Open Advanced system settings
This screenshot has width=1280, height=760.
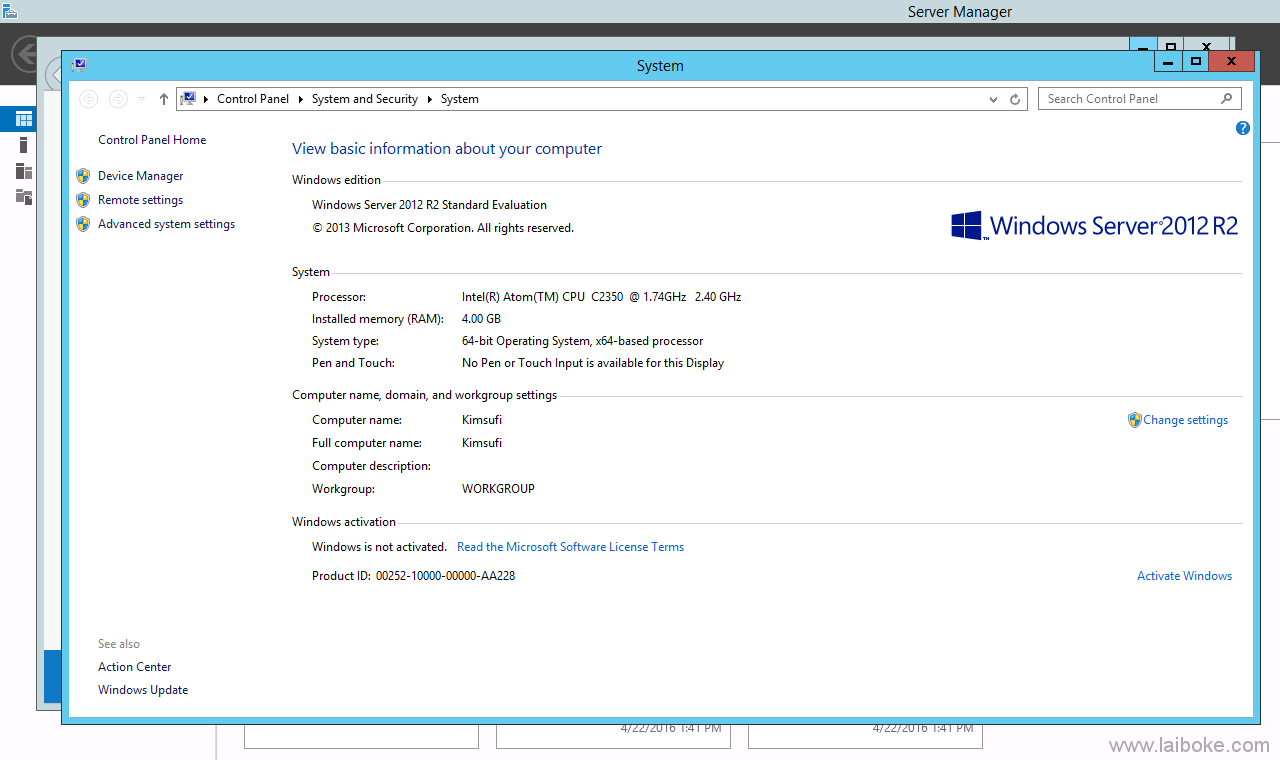[166, 224]
